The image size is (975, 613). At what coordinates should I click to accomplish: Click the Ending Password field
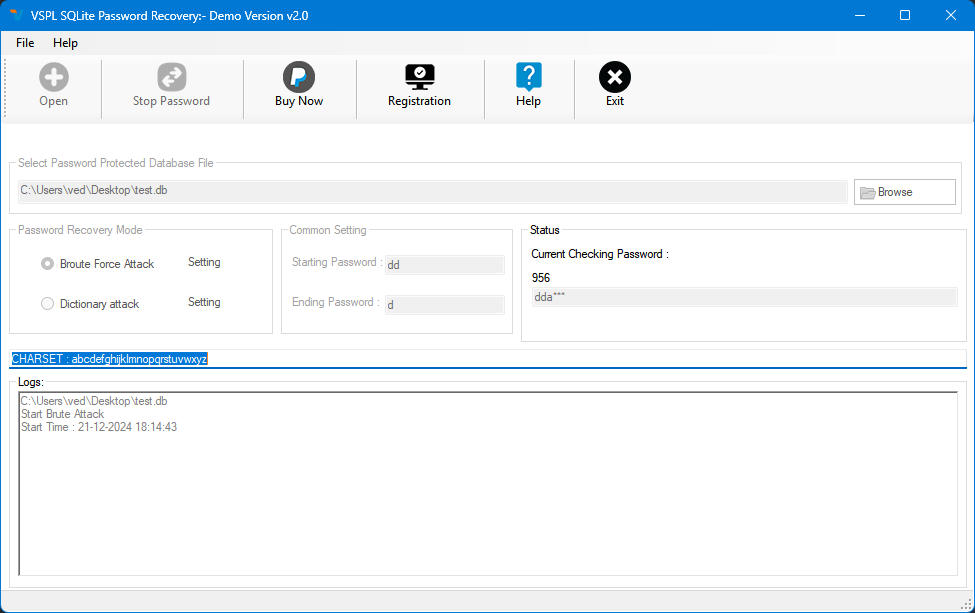445,305
